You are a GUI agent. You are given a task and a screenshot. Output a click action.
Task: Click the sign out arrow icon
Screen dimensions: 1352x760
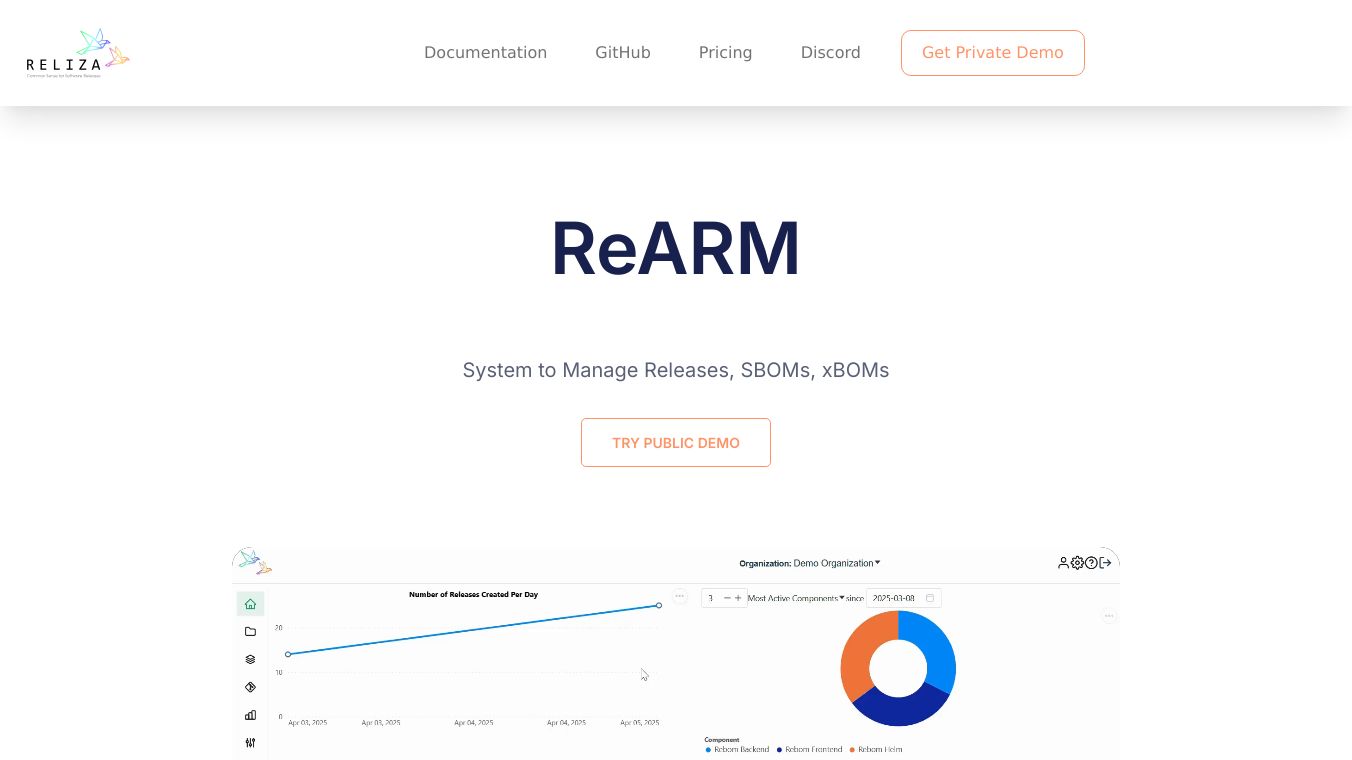[1105, 563]
